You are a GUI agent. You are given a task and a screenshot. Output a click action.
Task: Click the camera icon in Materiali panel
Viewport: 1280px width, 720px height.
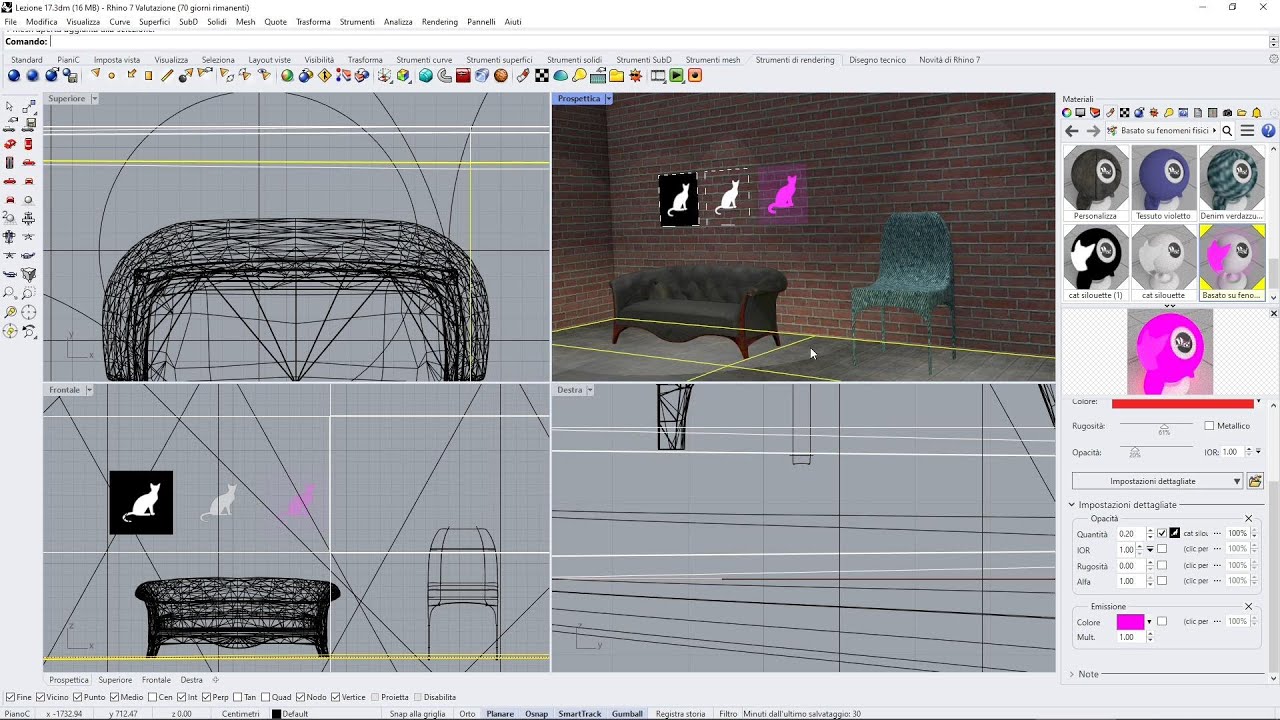pos(1228,113)
